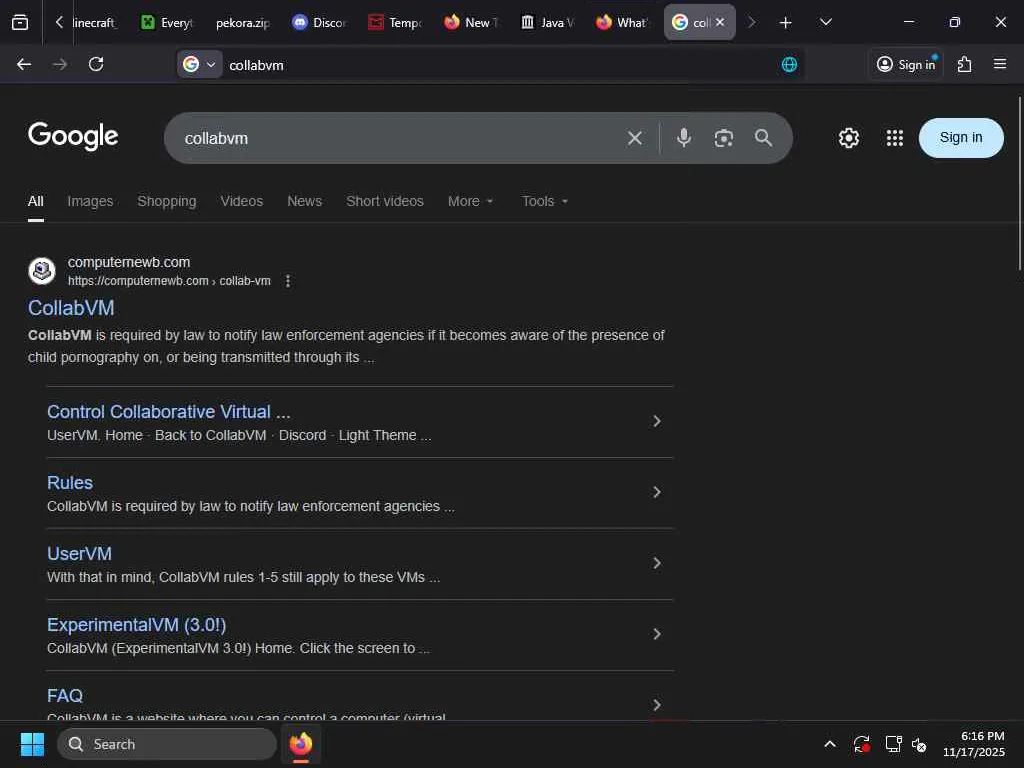Image resolution: width=1024 pixels, height=768 pixels.
Task: Click chevron on FAQ row
Action: click(x=657, y=705)
